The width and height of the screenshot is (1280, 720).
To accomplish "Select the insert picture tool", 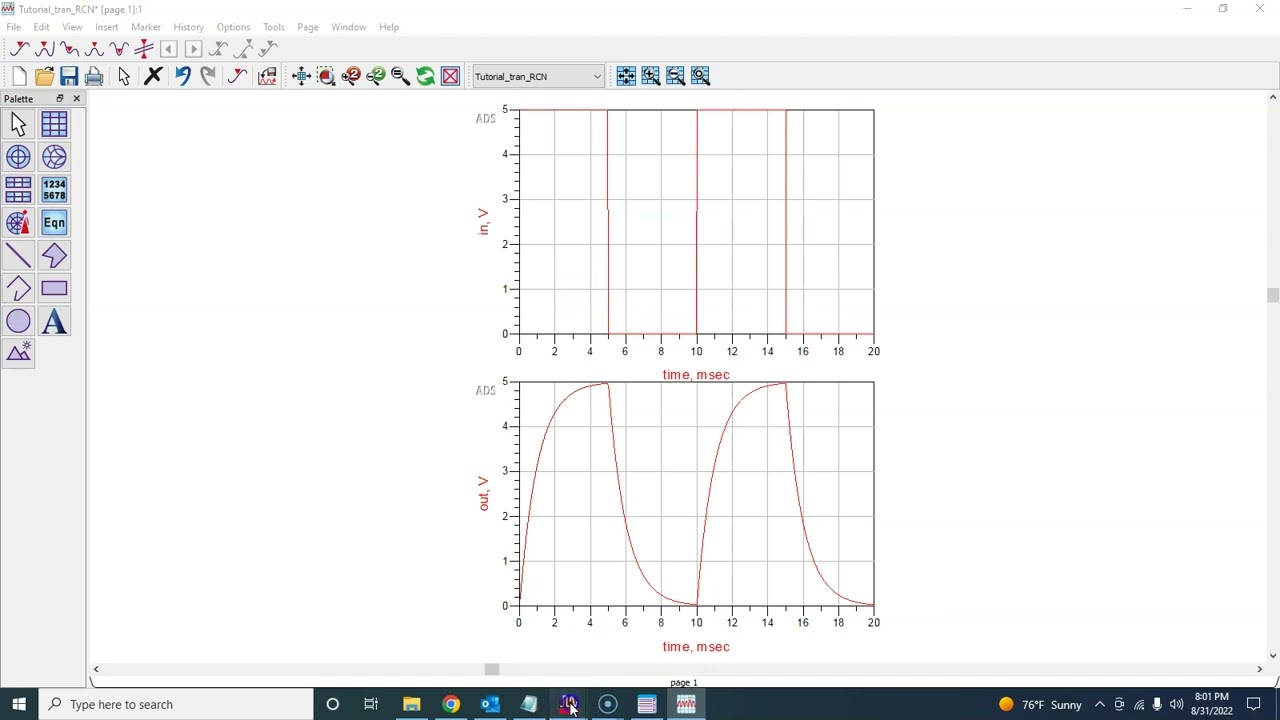I will point(18,353).
